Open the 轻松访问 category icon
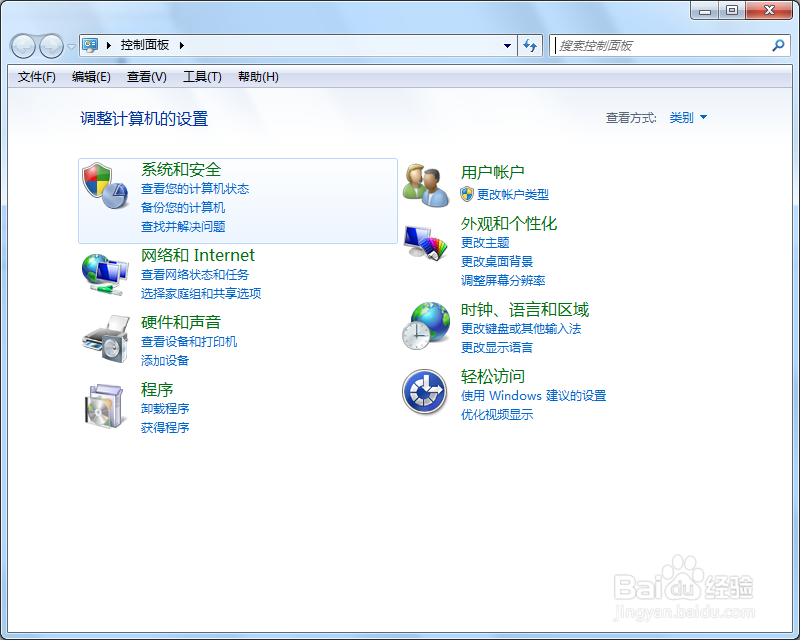The width and height of the screenshot is (800, 640). pyautogui.click(x=425, y=392)
